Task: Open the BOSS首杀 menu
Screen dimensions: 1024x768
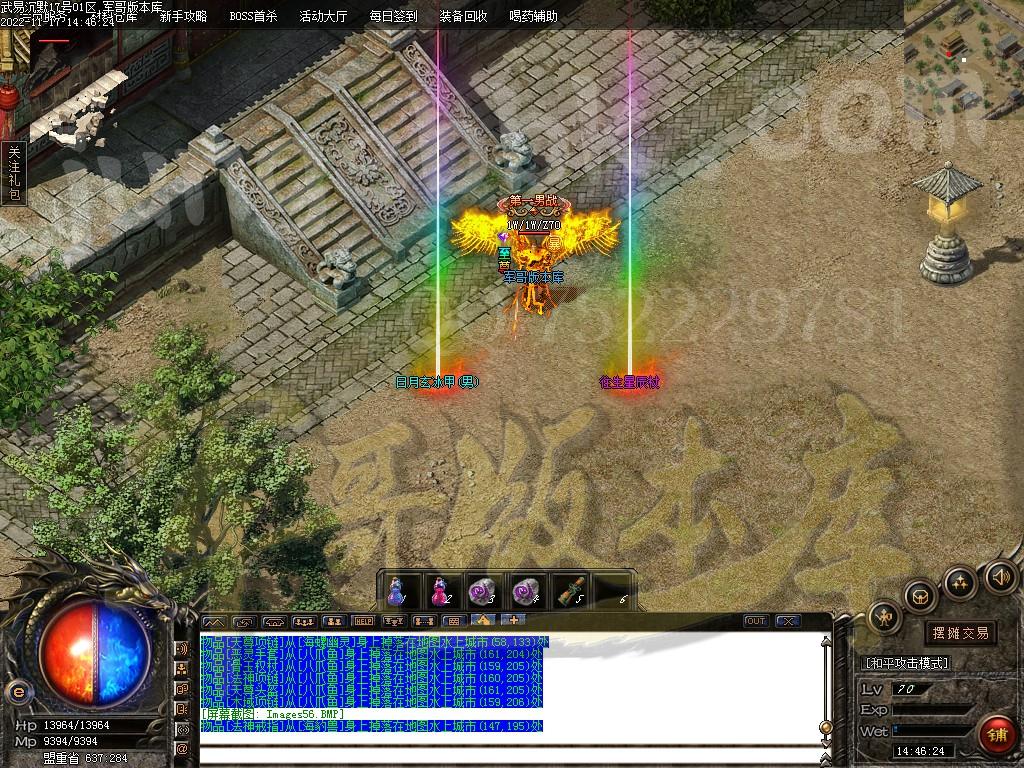Action: [253, 16]
